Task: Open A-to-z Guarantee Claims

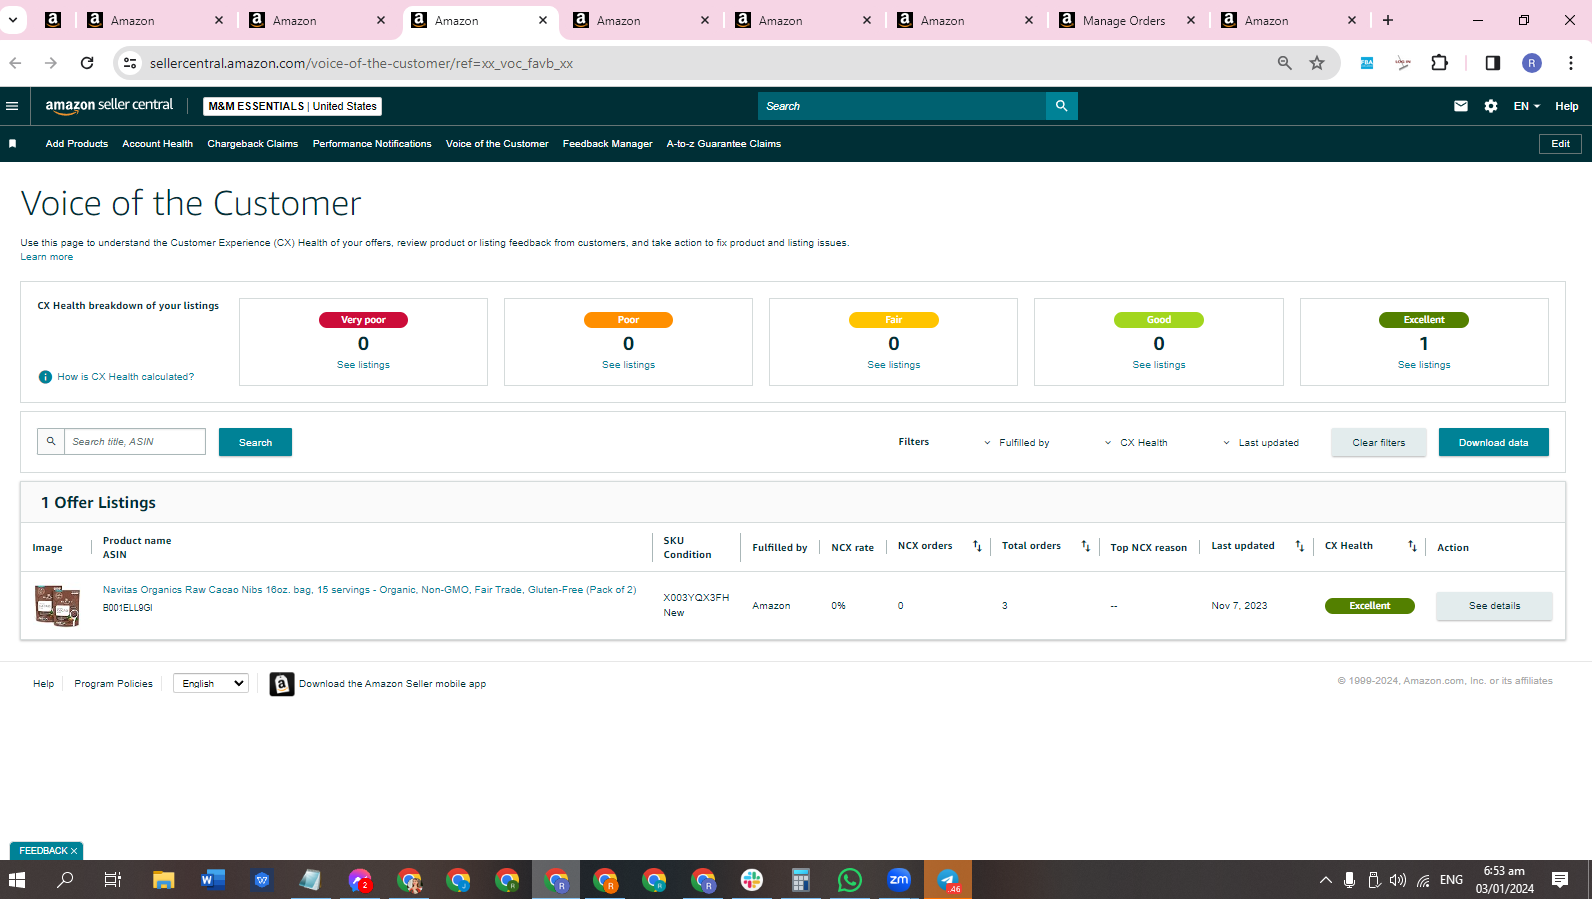Action: pos(724,144)
